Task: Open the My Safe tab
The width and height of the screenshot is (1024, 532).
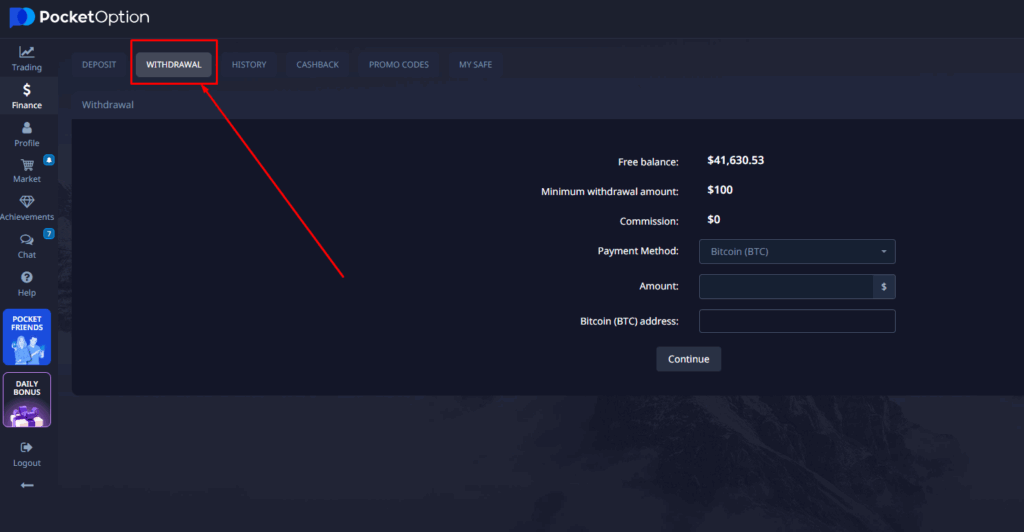Action: [x=475, y=65]
